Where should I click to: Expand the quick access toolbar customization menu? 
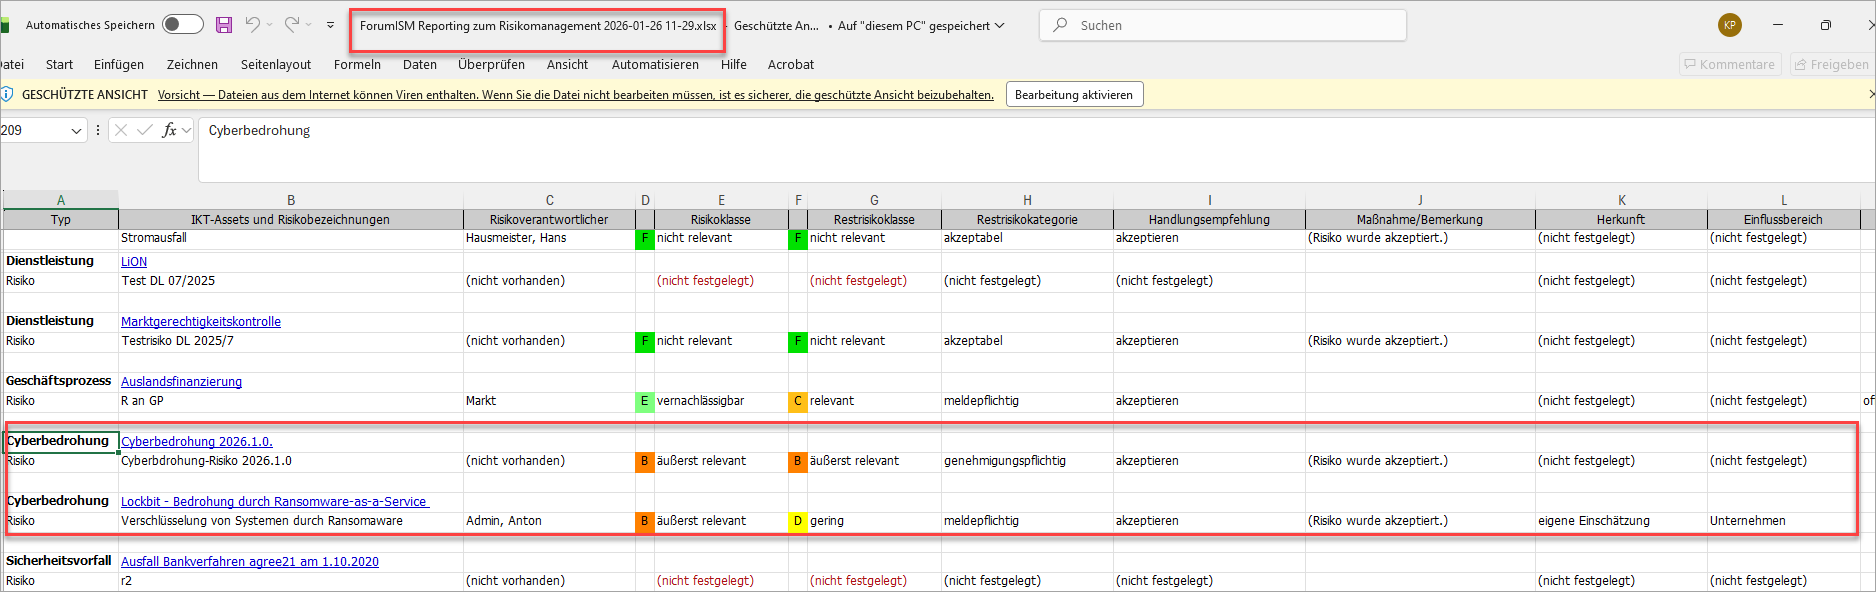point(330,25)
